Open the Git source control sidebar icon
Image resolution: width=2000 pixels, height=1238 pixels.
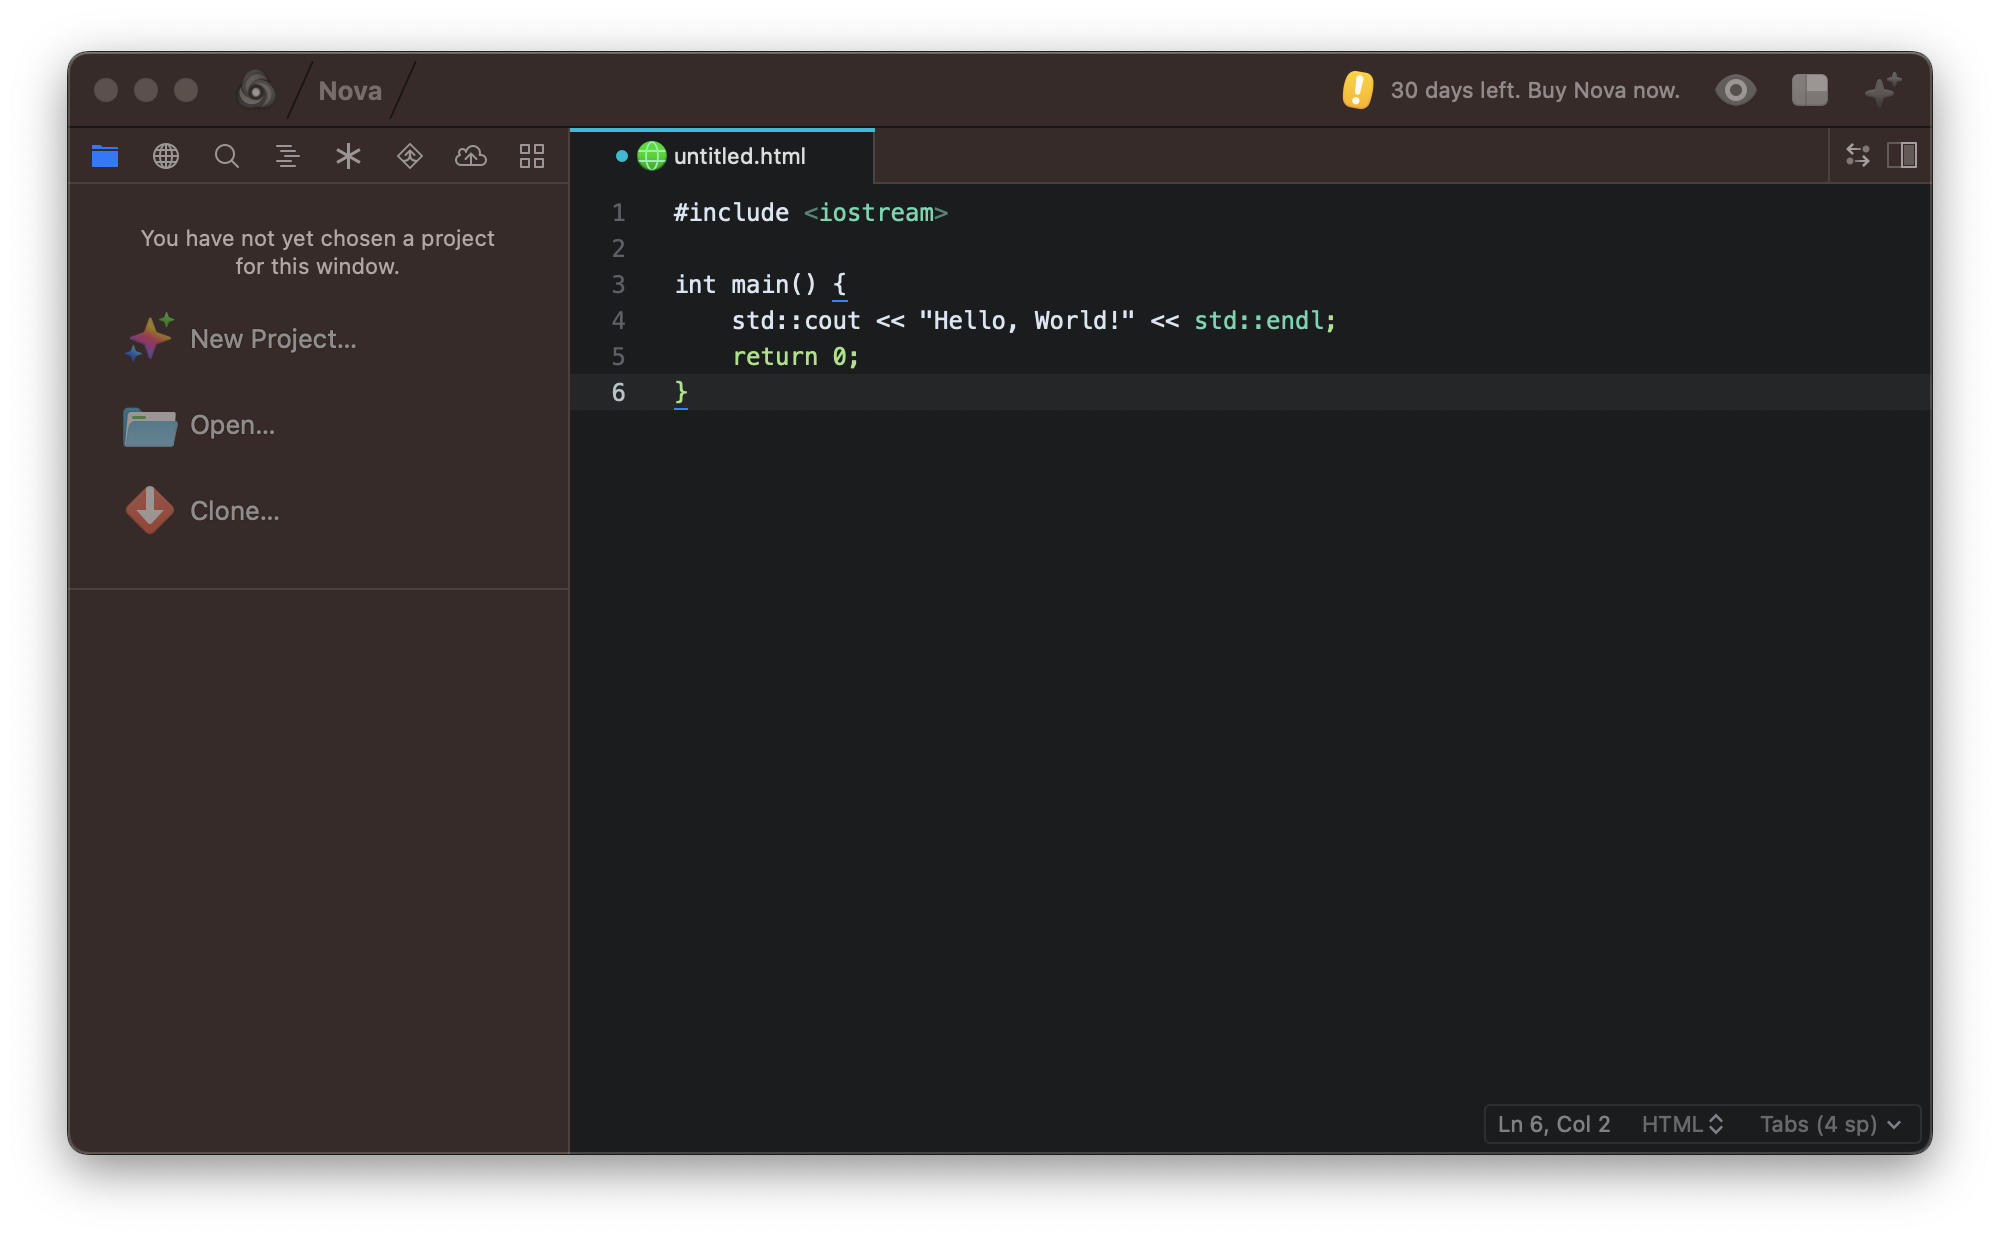point(410,156)
